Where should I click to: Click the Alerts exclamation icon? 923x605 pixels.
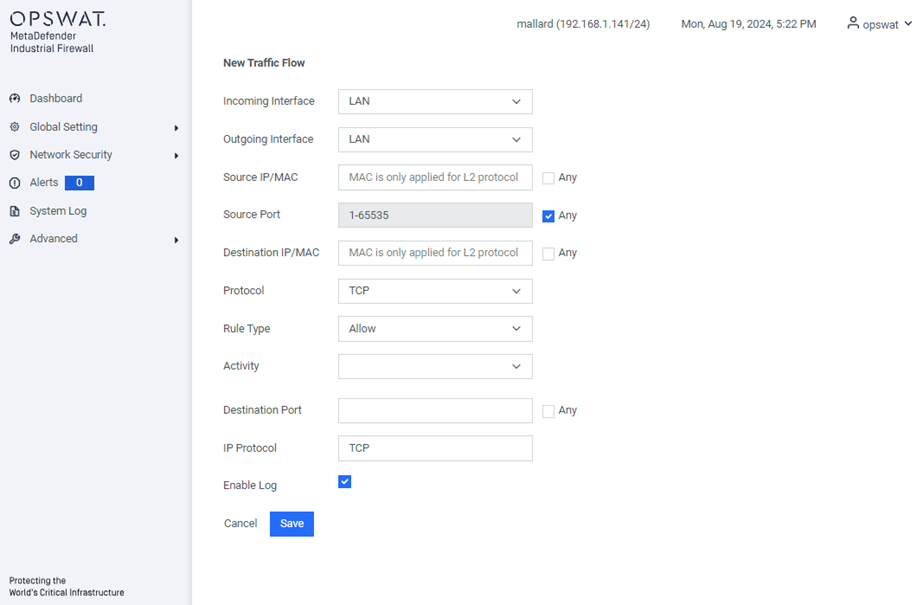point(15,183)
